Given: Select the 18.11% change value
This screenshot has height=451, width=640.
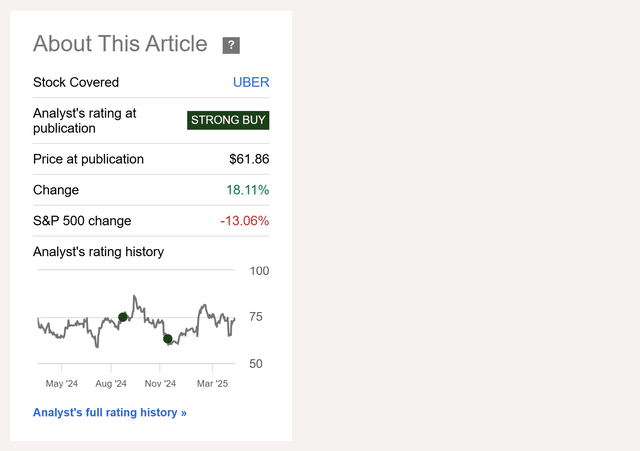Looking at the screenshot, I should pos(247,190).
